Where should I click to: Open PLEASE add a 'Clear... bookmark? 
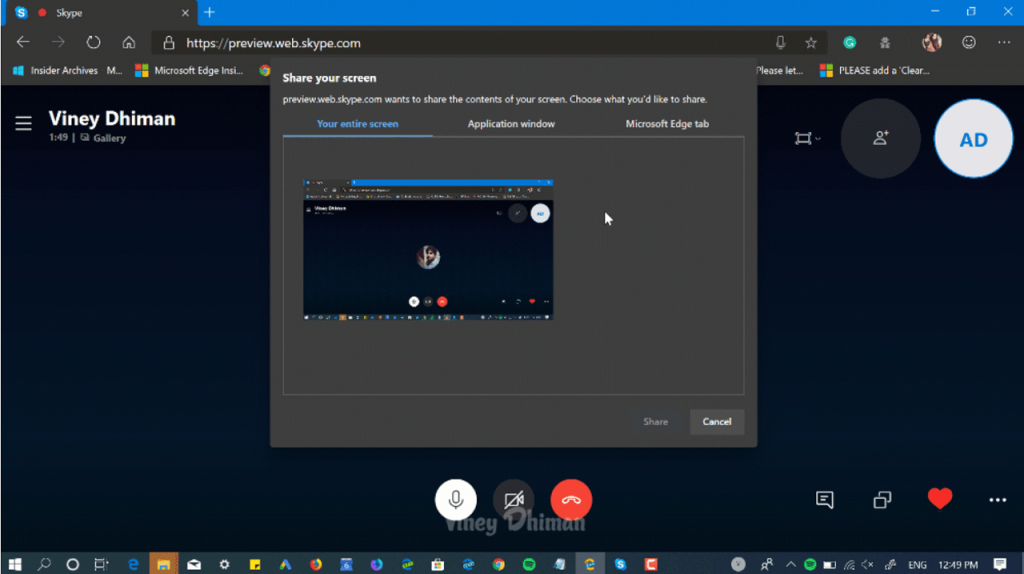pos(875,71)
